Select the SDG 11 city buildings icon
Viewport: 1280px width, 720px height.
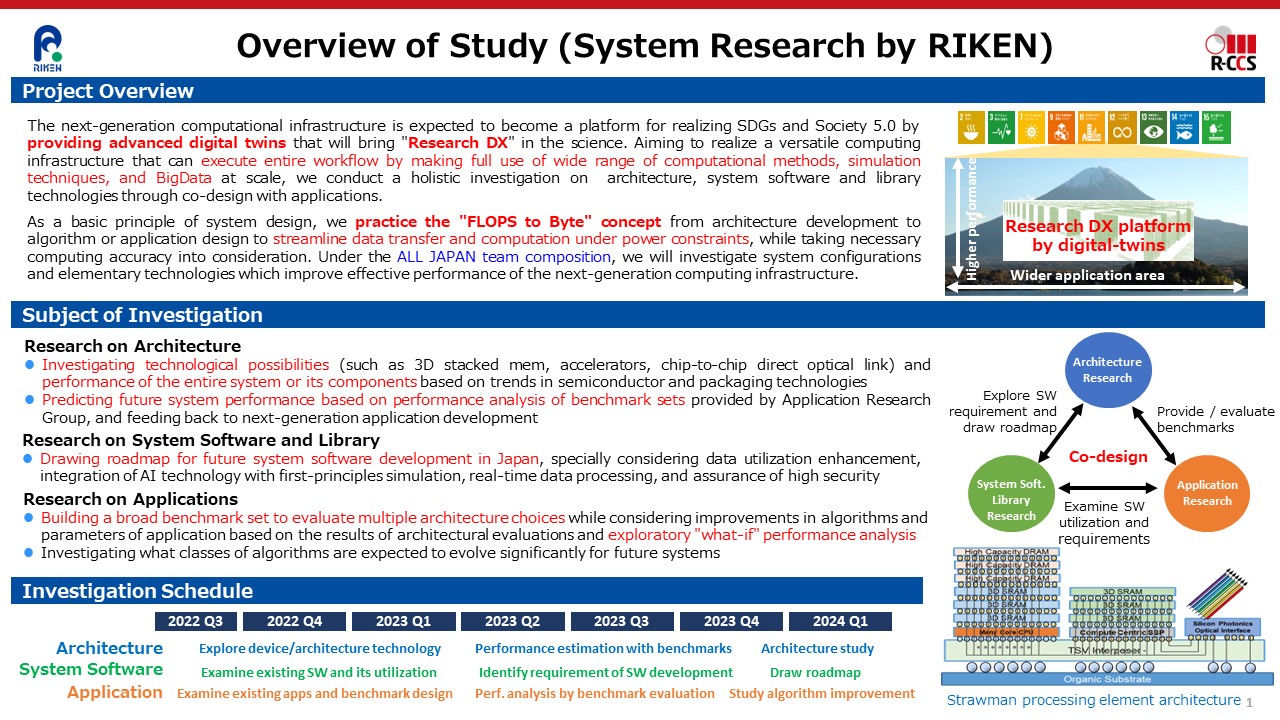point(1093,127)
